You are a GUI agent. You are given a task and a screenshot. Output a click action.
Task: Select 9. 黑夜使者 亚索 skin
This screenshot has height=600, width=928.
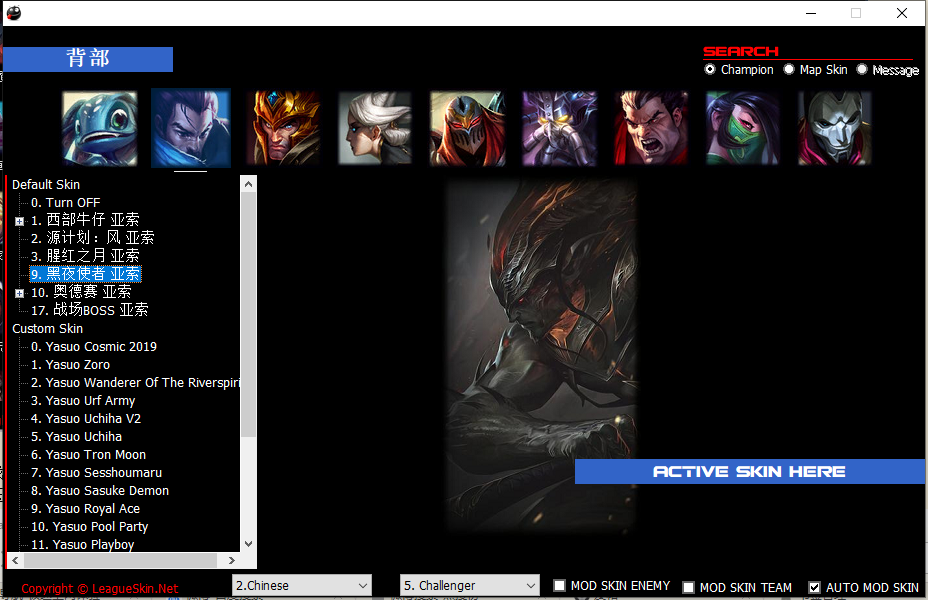tap(85, 274)
